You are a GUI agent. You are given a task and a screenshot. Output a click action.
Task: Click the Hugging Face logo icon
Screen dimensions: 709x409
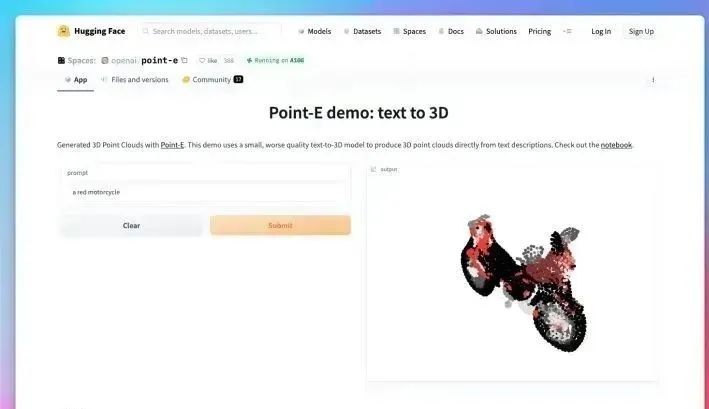(64, 31)
